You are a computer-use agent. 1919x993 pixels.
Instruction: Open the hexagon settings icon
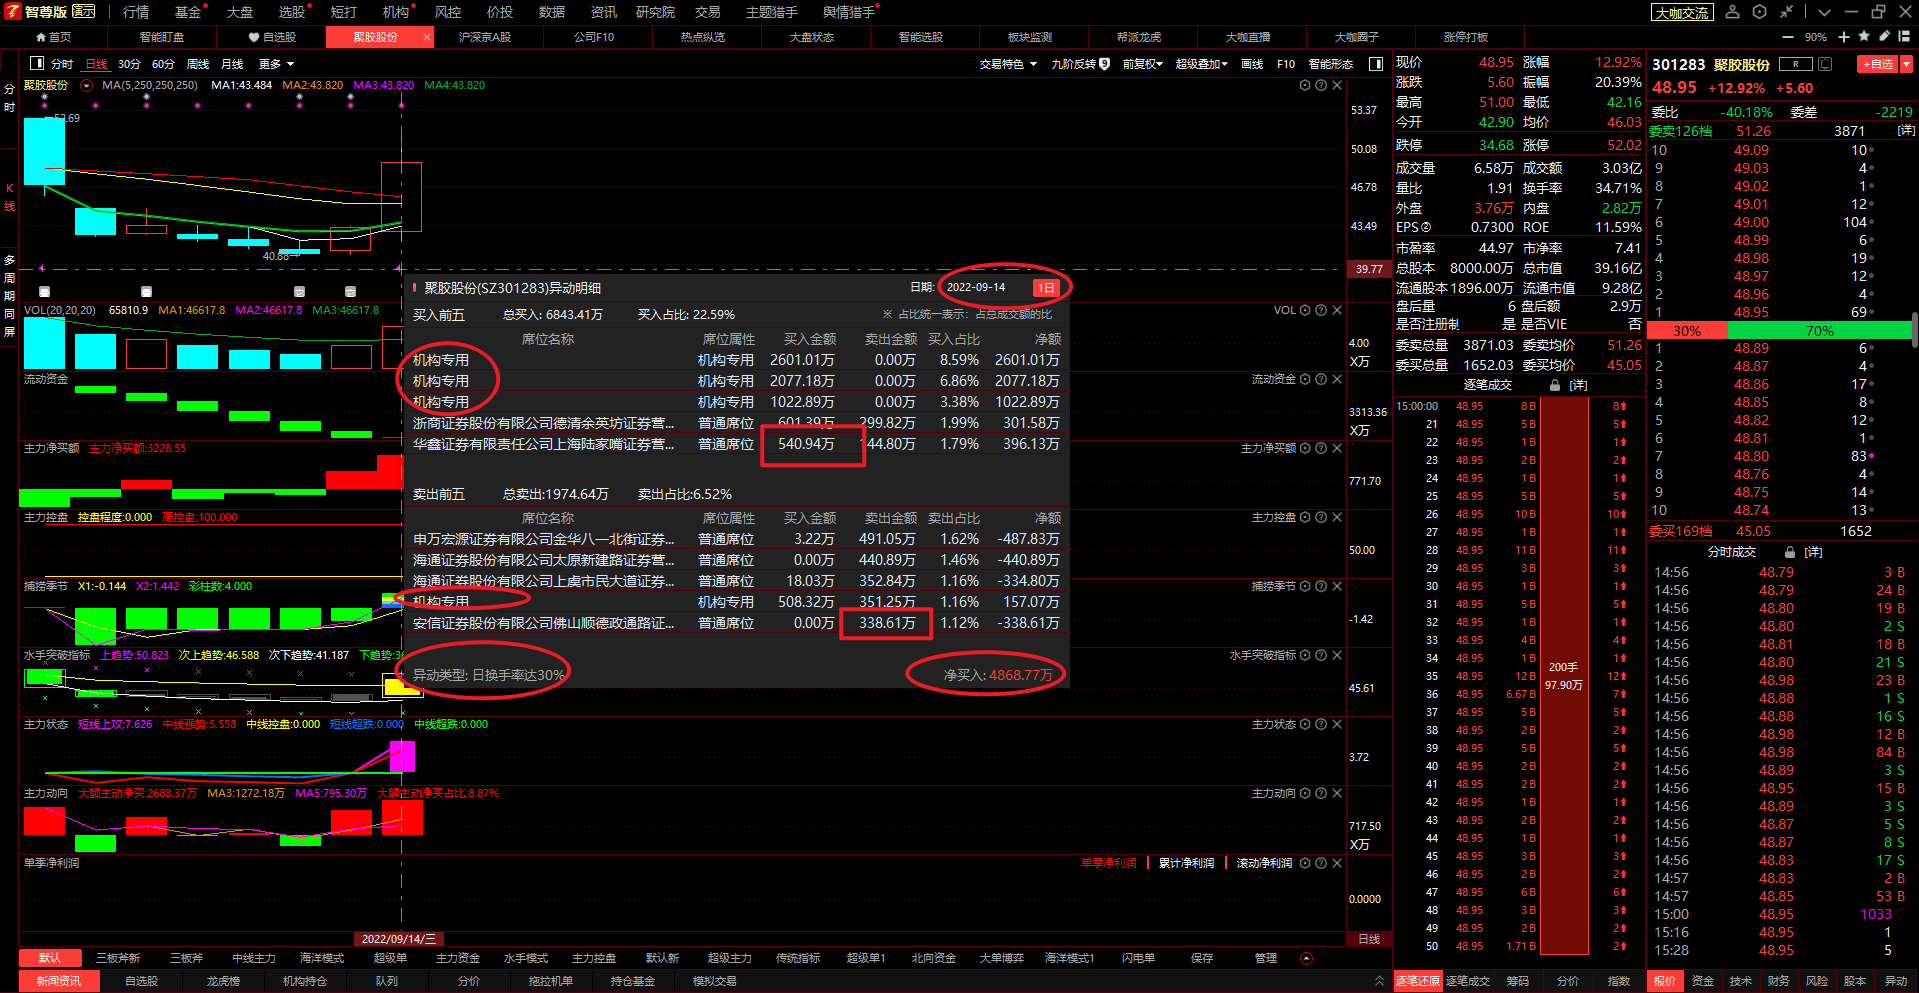click(1759, 12)
